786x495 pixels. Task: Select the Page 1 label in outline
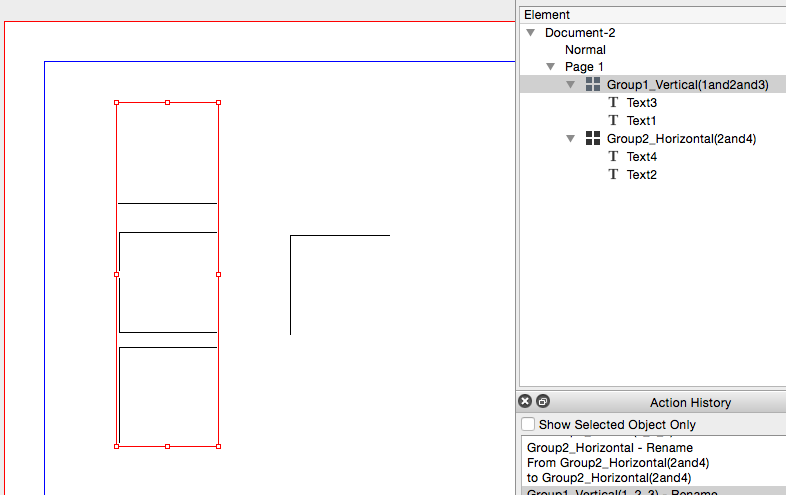(x=585, y=67)
